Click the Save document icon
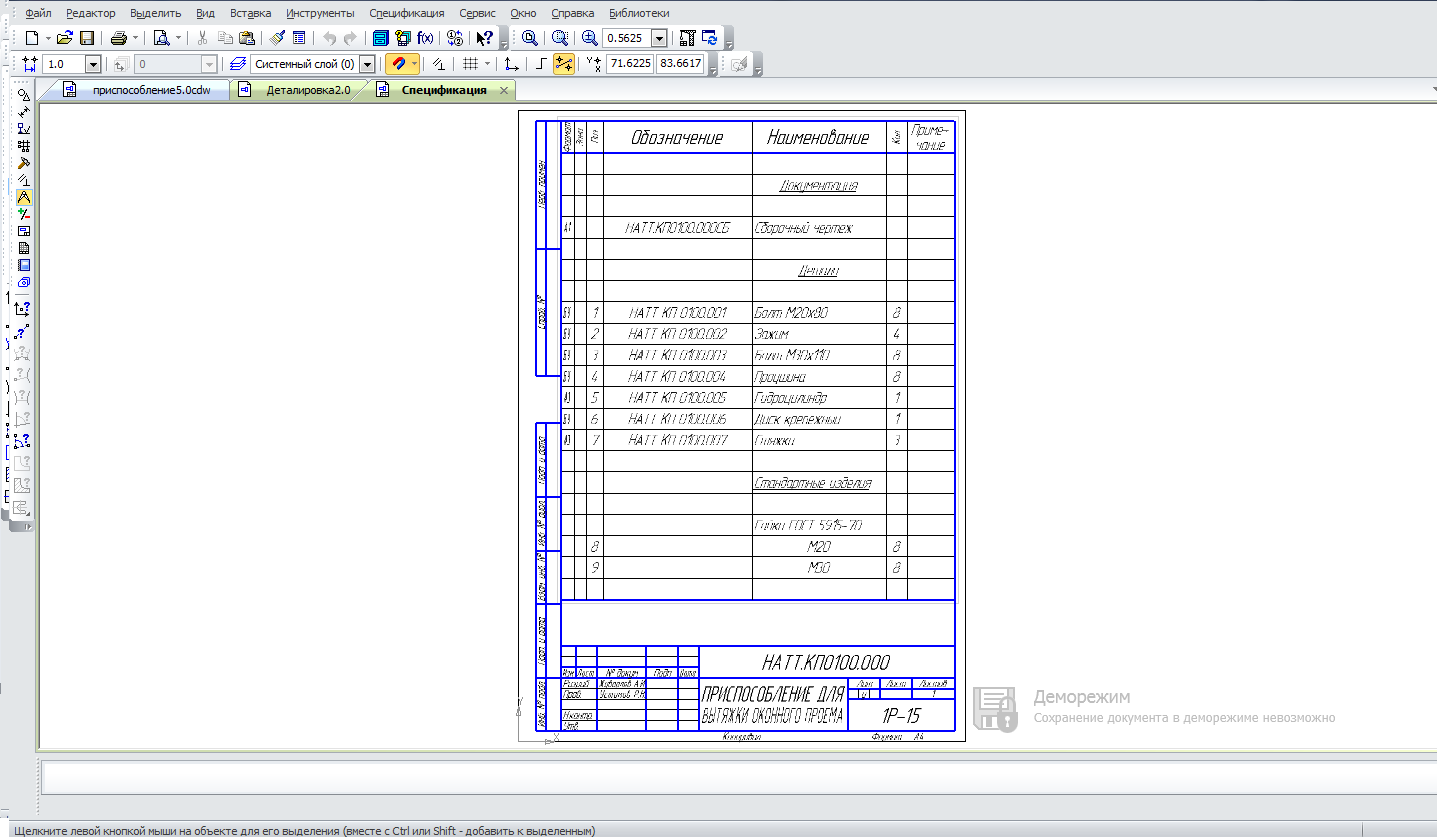 click(87, 38)
